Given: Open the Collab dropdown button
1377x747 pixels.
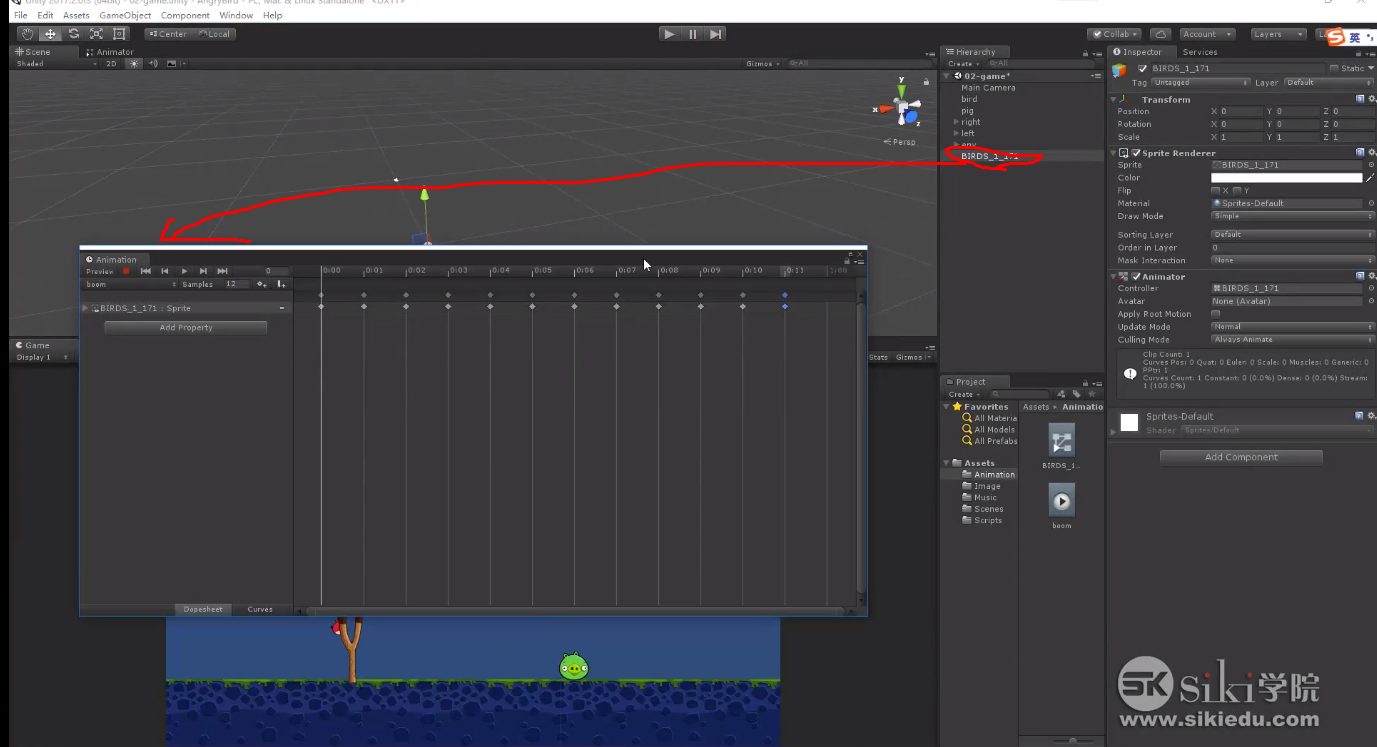Looking at the screenshot, I should [1116, 34].
